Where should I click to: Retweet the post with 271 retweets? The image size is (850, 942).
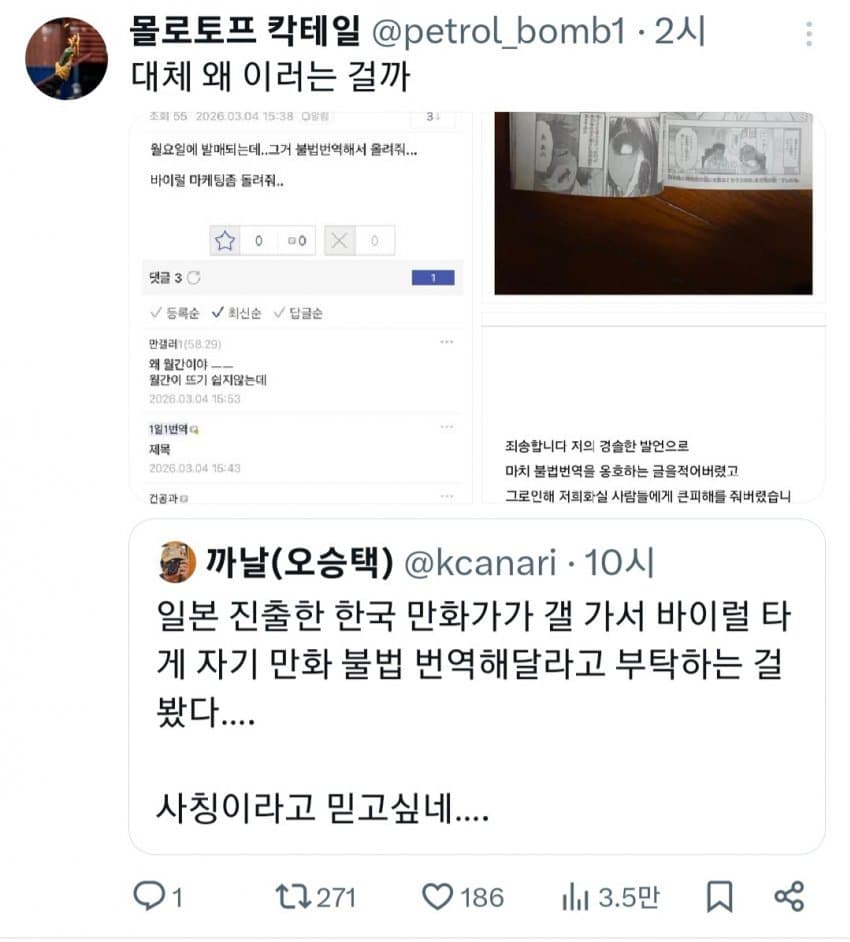coord(293,896)
